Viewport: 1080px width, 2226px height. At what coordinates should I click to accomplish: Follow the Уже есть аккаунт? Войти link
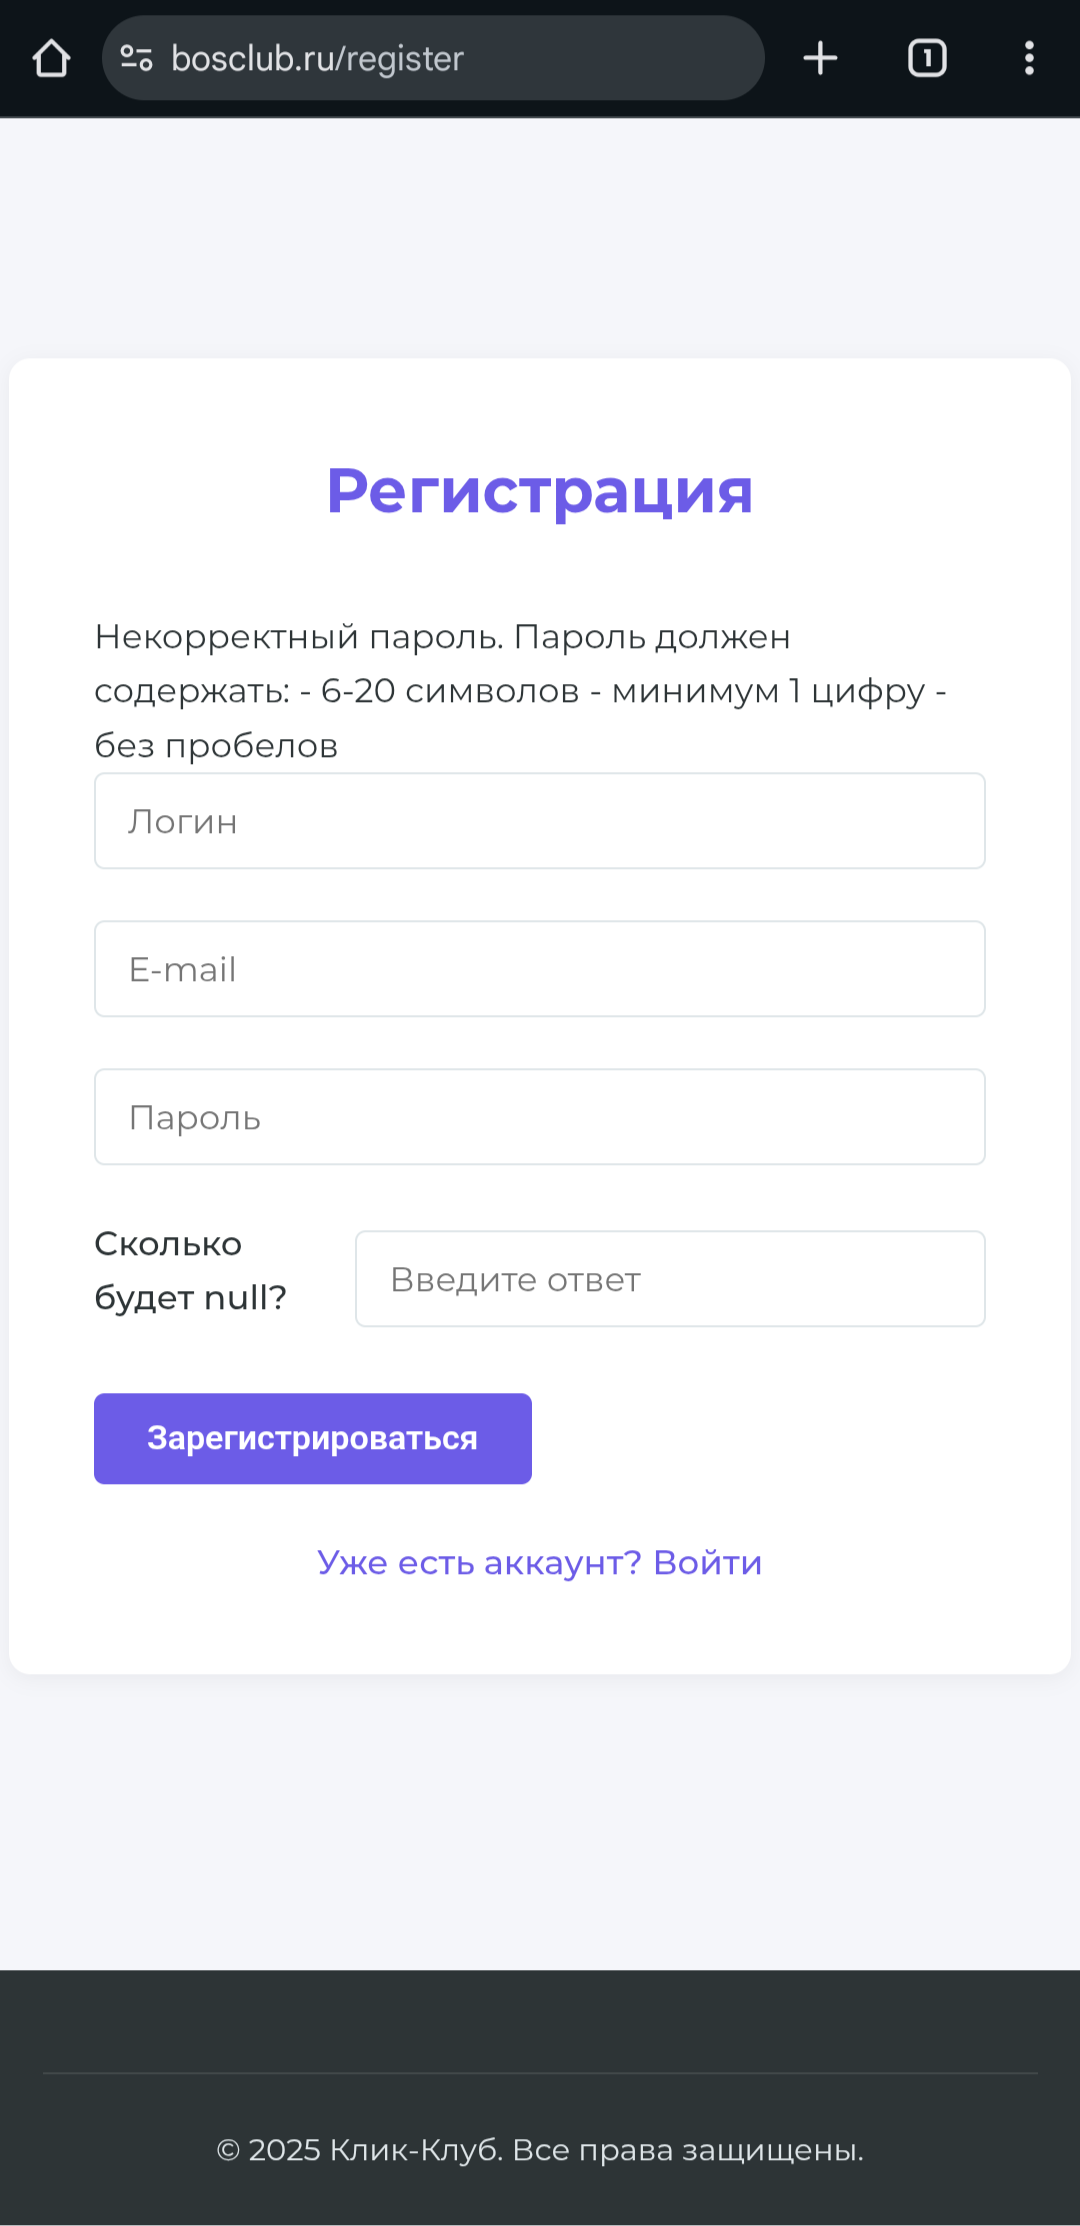pyautogui.click(x=540, y=1562)
